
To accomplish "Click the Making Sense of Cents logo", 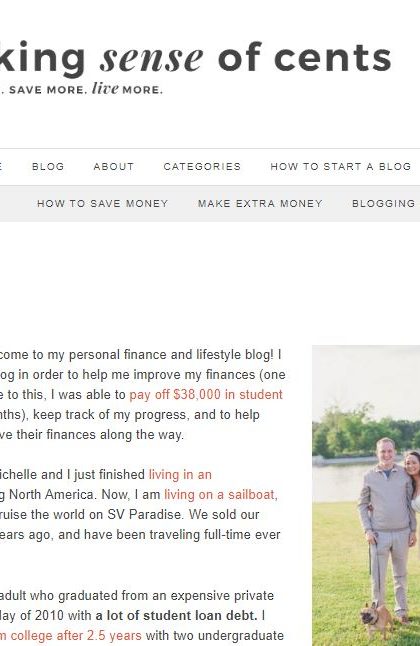I will 195,58.
